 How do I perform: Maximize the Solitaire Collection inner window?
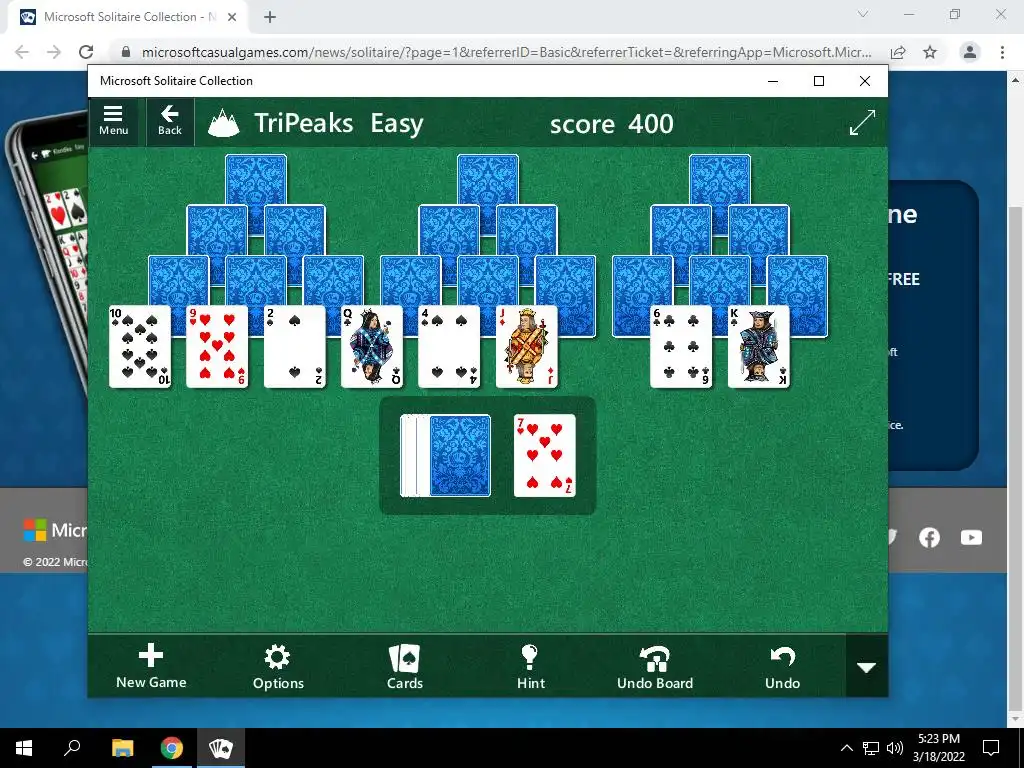(819, 81)
